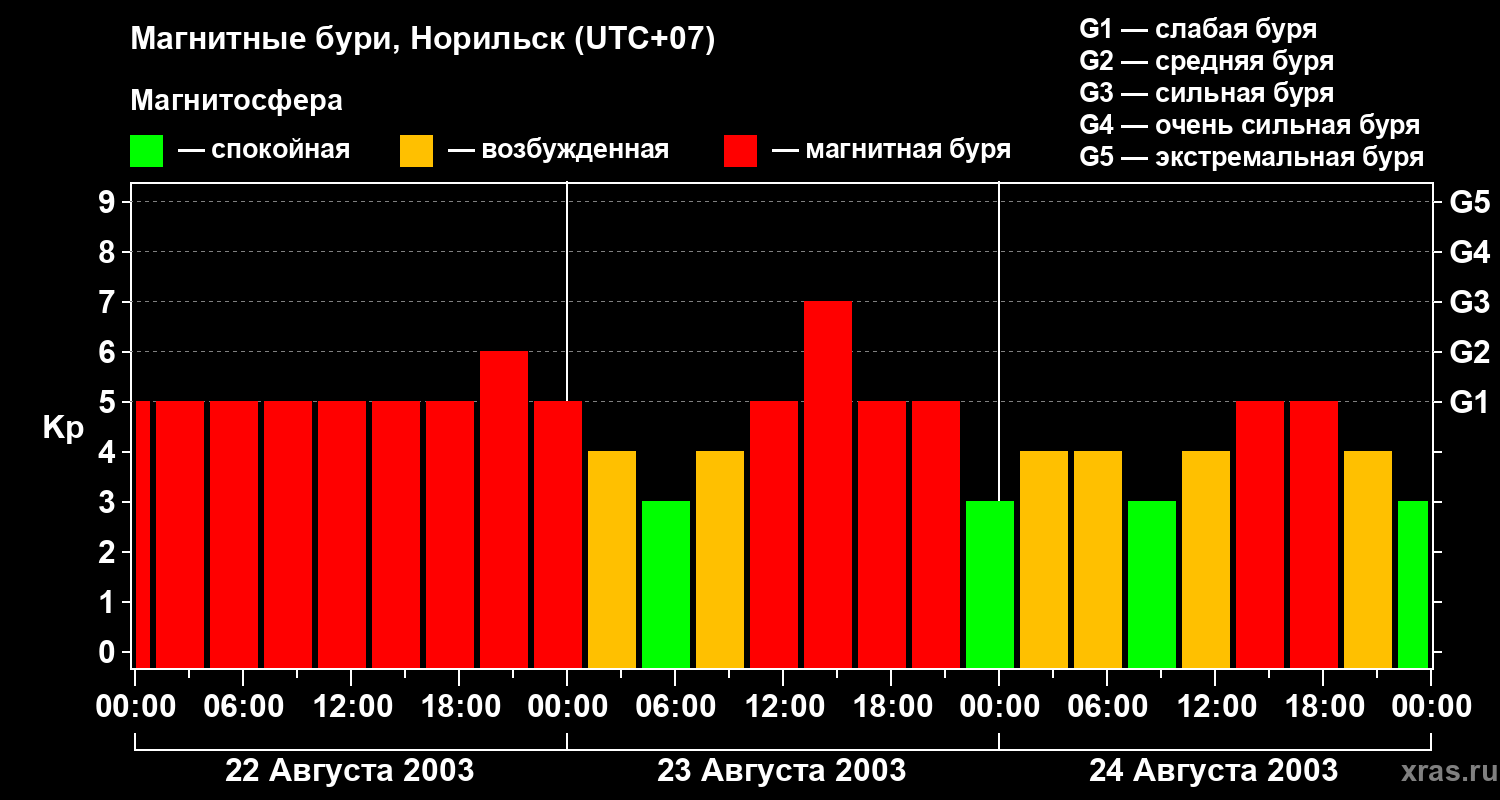Click the 'Kp' axis label

coord(63,428)
